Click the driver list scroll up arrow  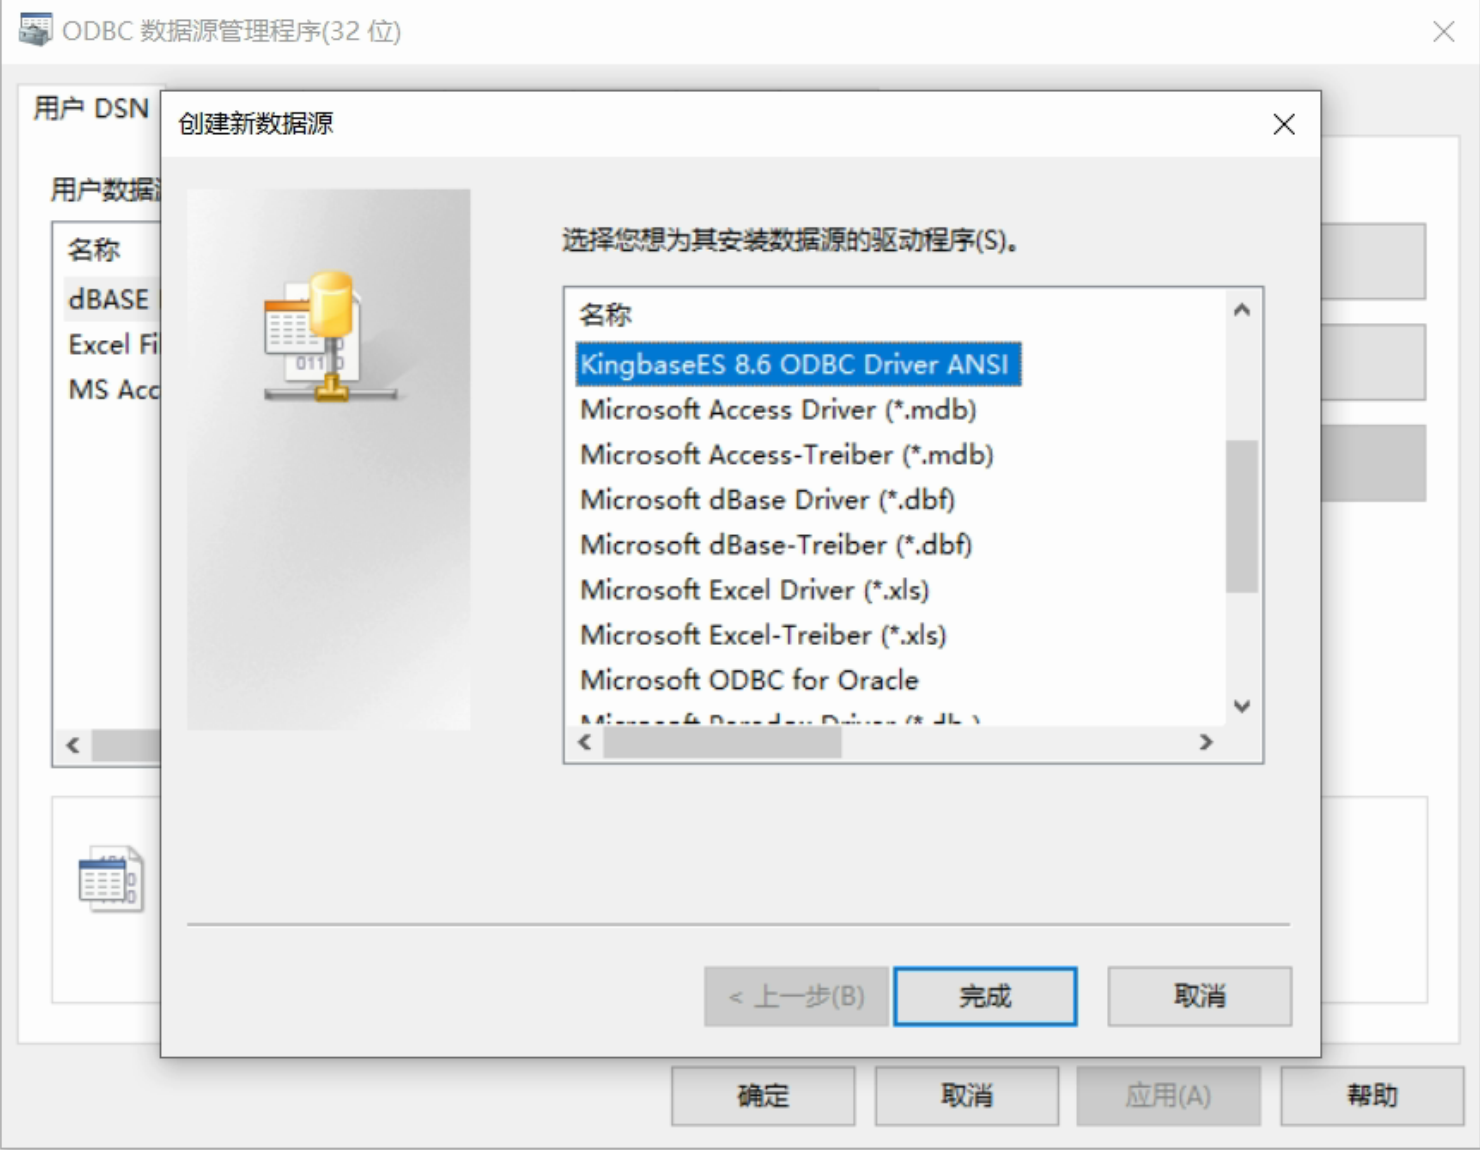[1242, 310]
